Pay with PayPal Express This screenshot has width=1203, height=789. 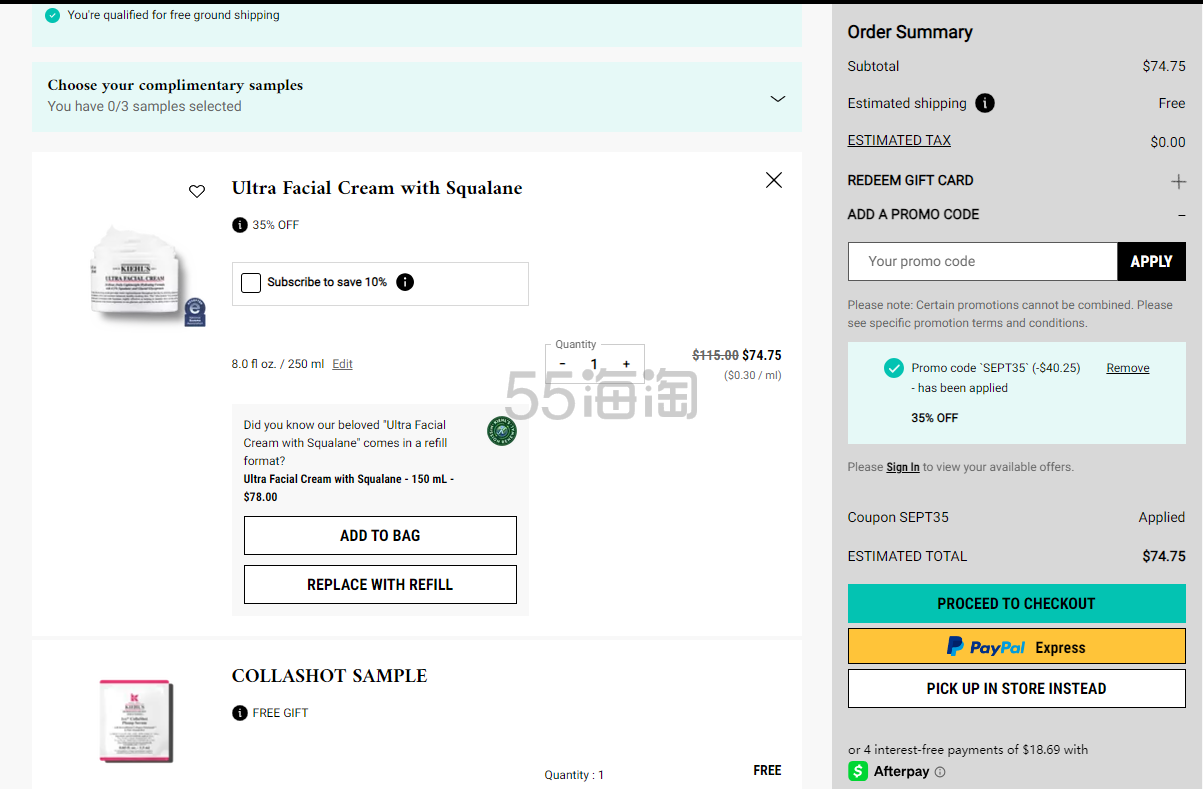[x=1017, y=647]
